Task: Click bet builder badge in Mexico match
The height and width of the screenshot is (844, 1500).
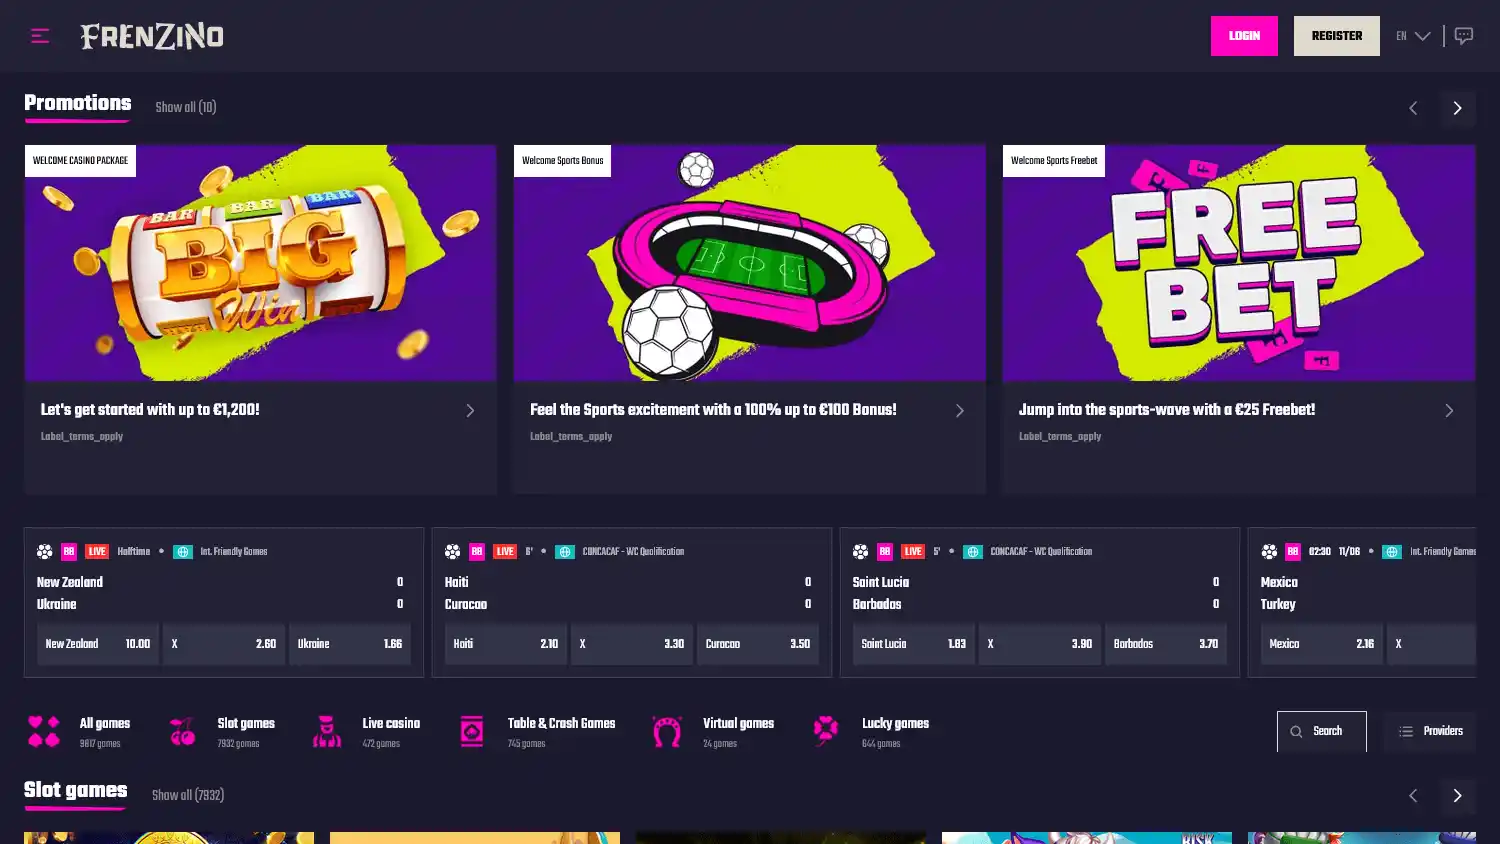Action: tap(1293, 552)
